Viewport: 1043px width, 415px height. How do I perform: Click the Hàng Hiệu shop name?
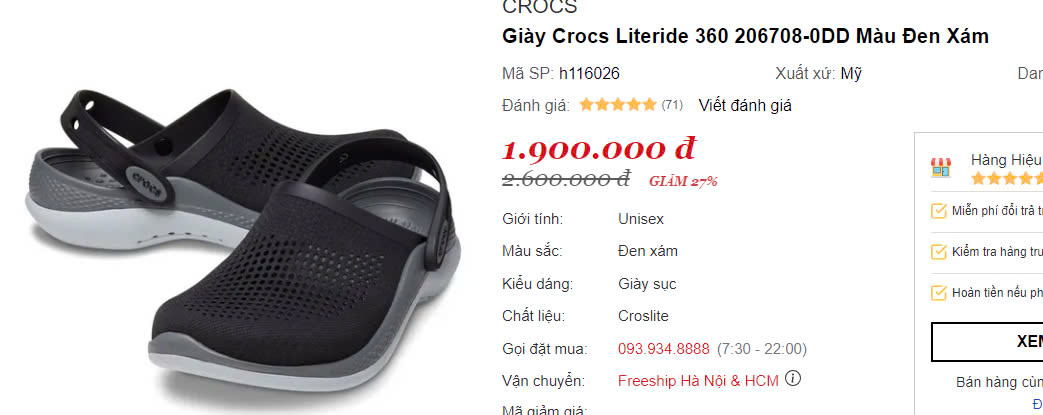pyautogui.click(x=1006, y=160)
